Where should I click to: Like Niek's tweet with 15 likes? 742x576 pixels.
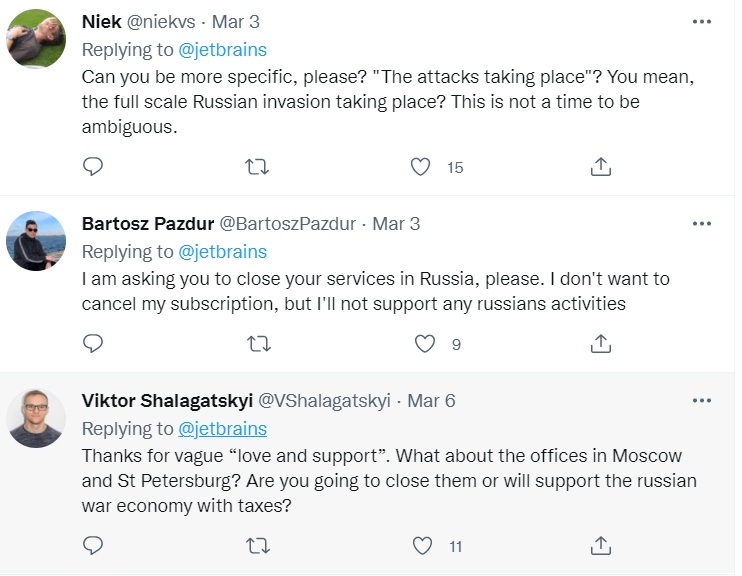[420, 167]
